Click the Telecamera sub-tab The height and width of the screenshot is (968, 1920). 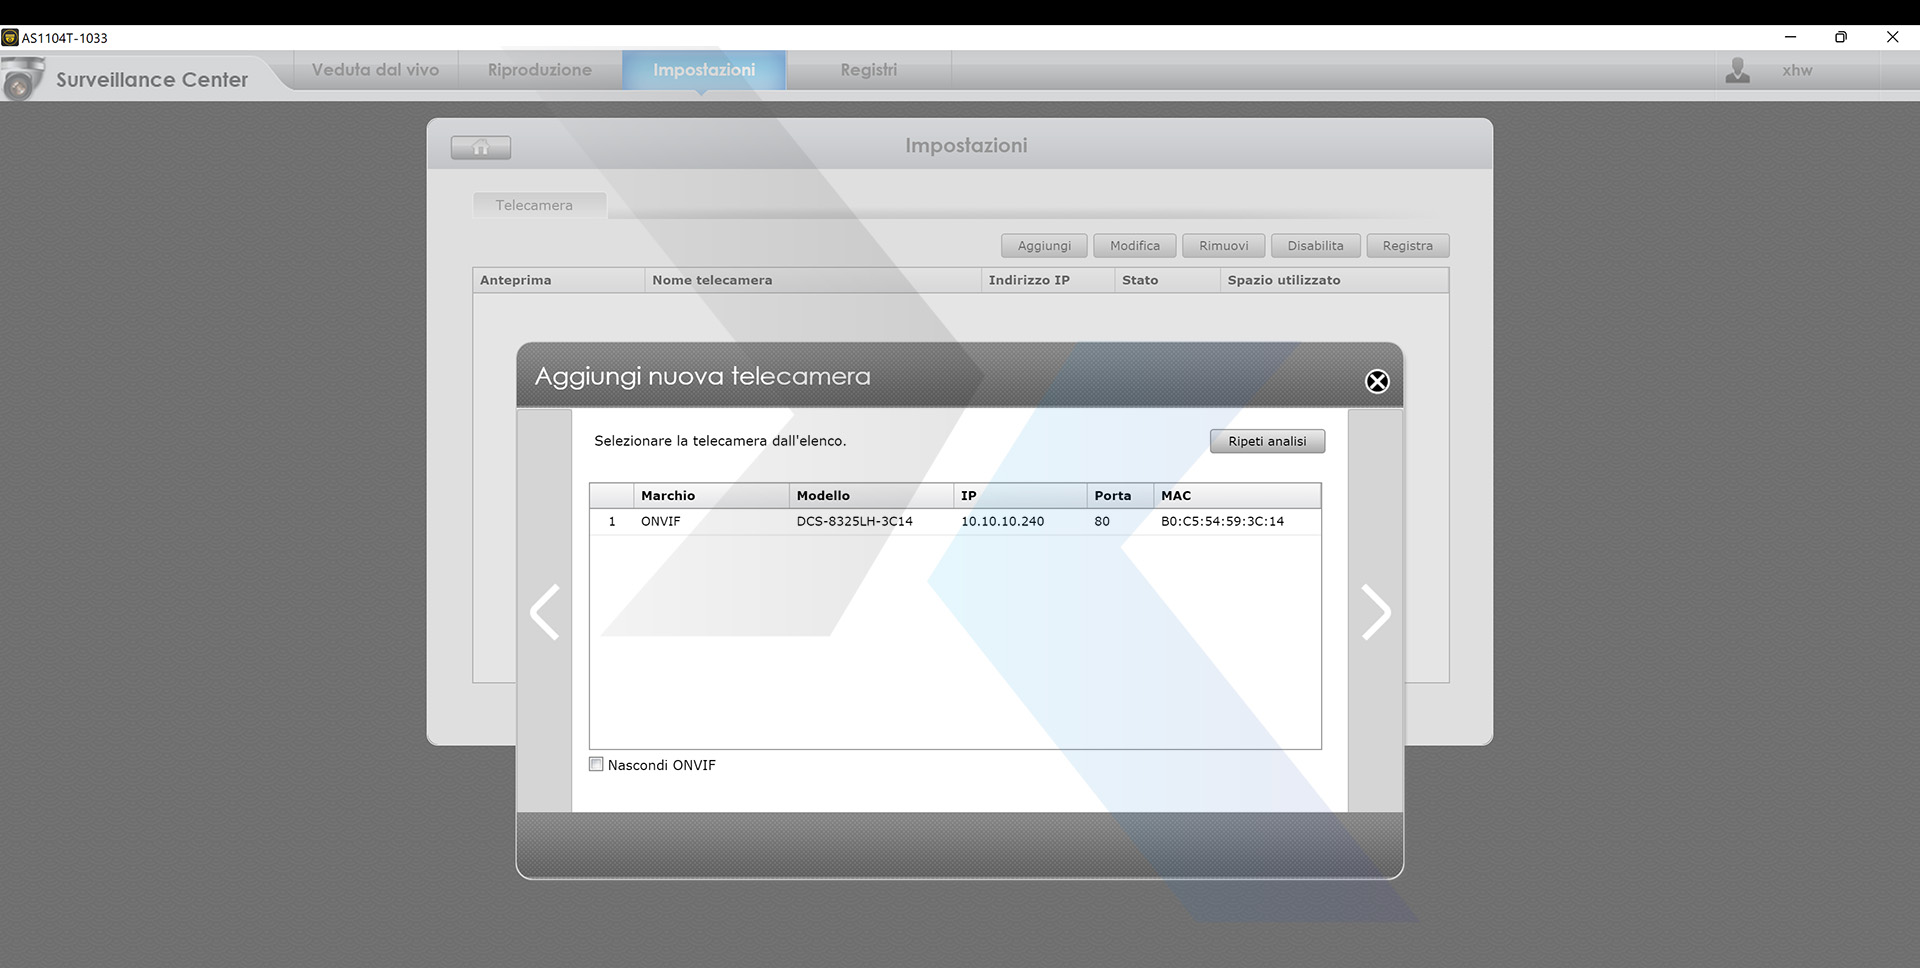[x=535, y=206]
